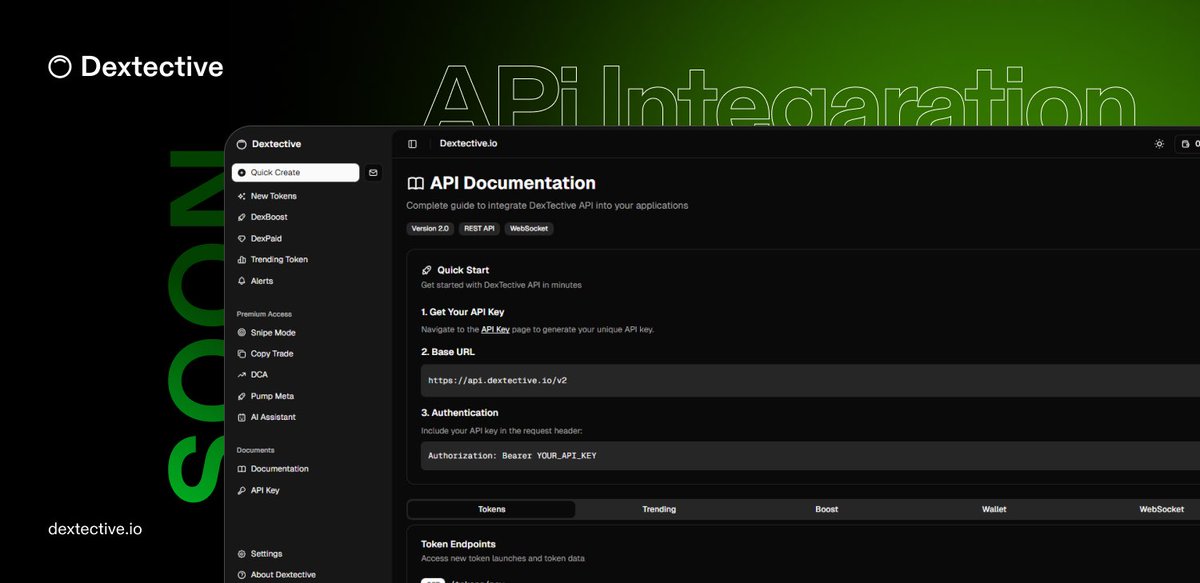Click the wallet counter icon at top right

(1187, 144)
